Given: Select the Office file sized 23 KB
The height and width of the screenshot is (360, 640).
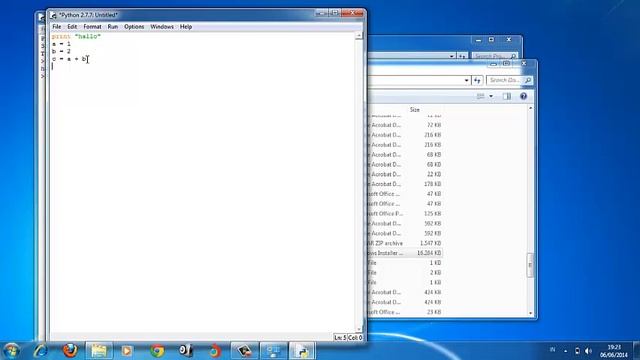Looking at the screenshot, I should [405, 312].
